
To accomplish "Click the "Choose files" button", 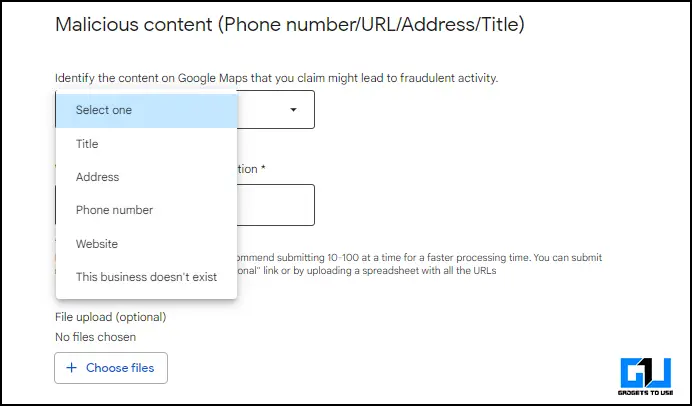I will pos(111,368).
